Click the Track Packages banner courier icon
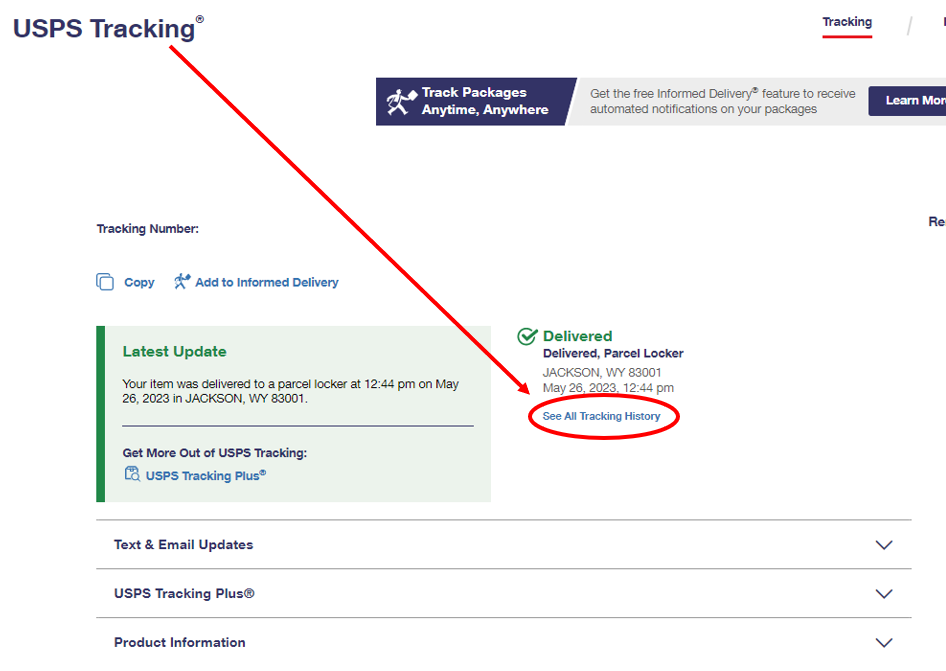 pos(401,101)
